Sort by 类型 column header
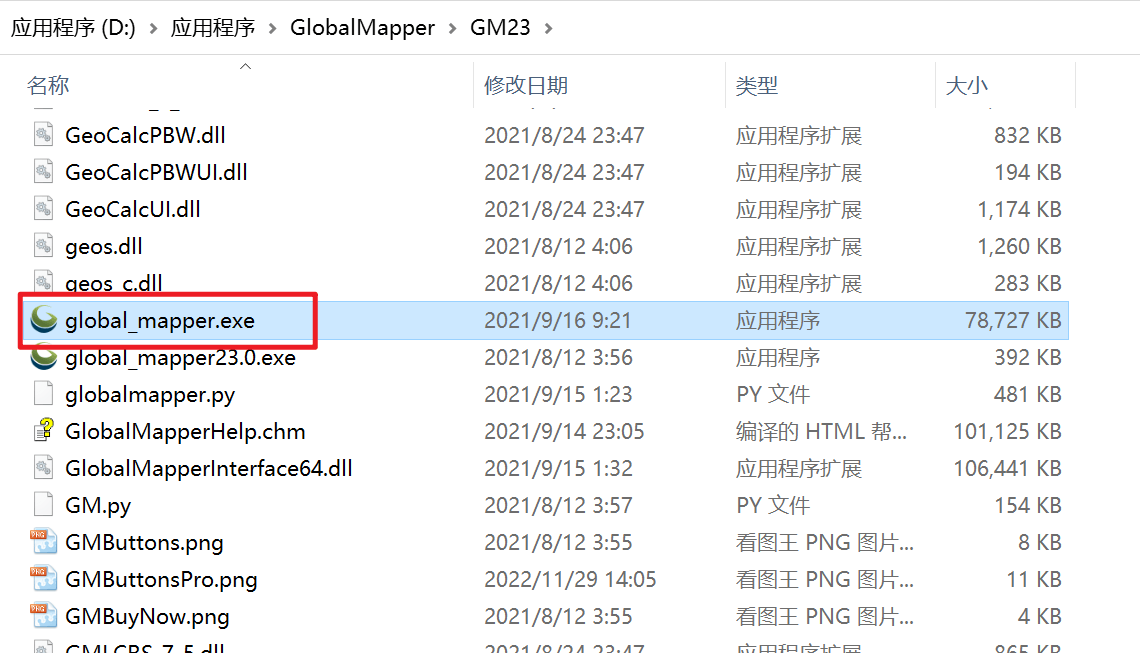 [x=756, y=85]
